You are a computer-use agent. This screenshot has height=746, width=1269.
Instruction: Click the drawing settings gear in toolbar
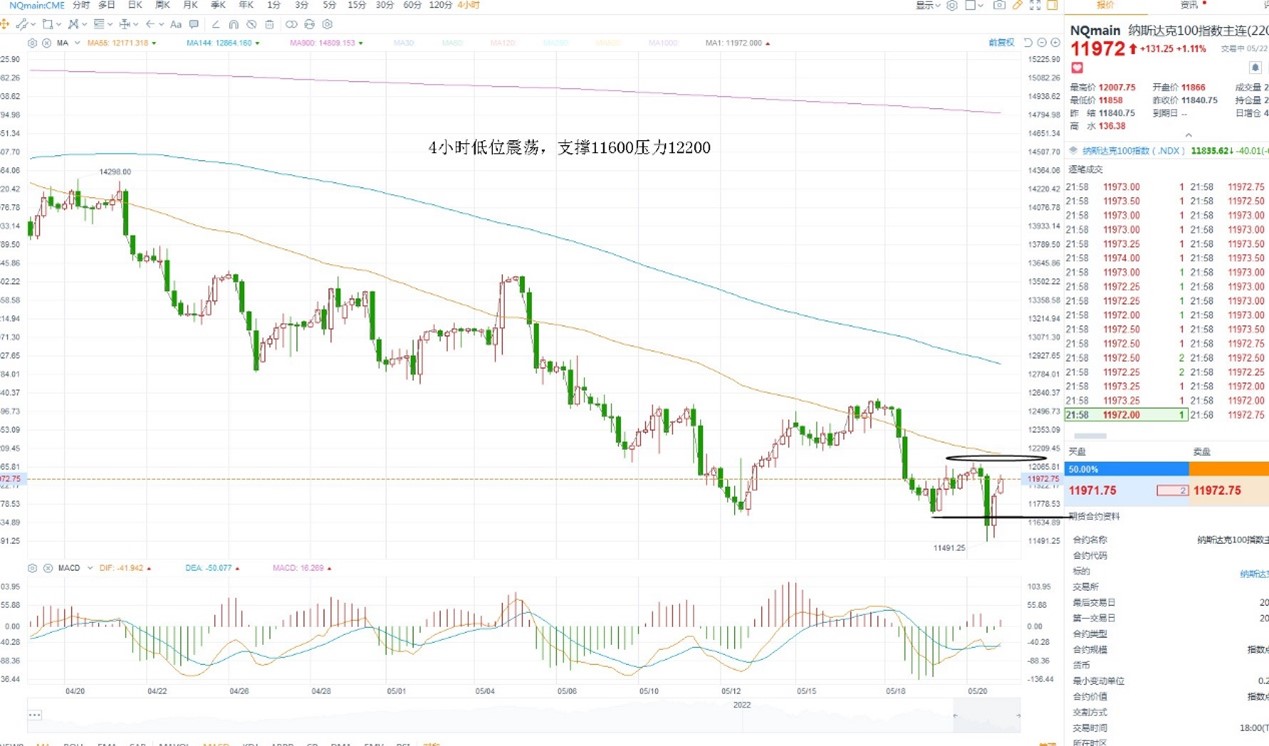click(x=327, y=24)
